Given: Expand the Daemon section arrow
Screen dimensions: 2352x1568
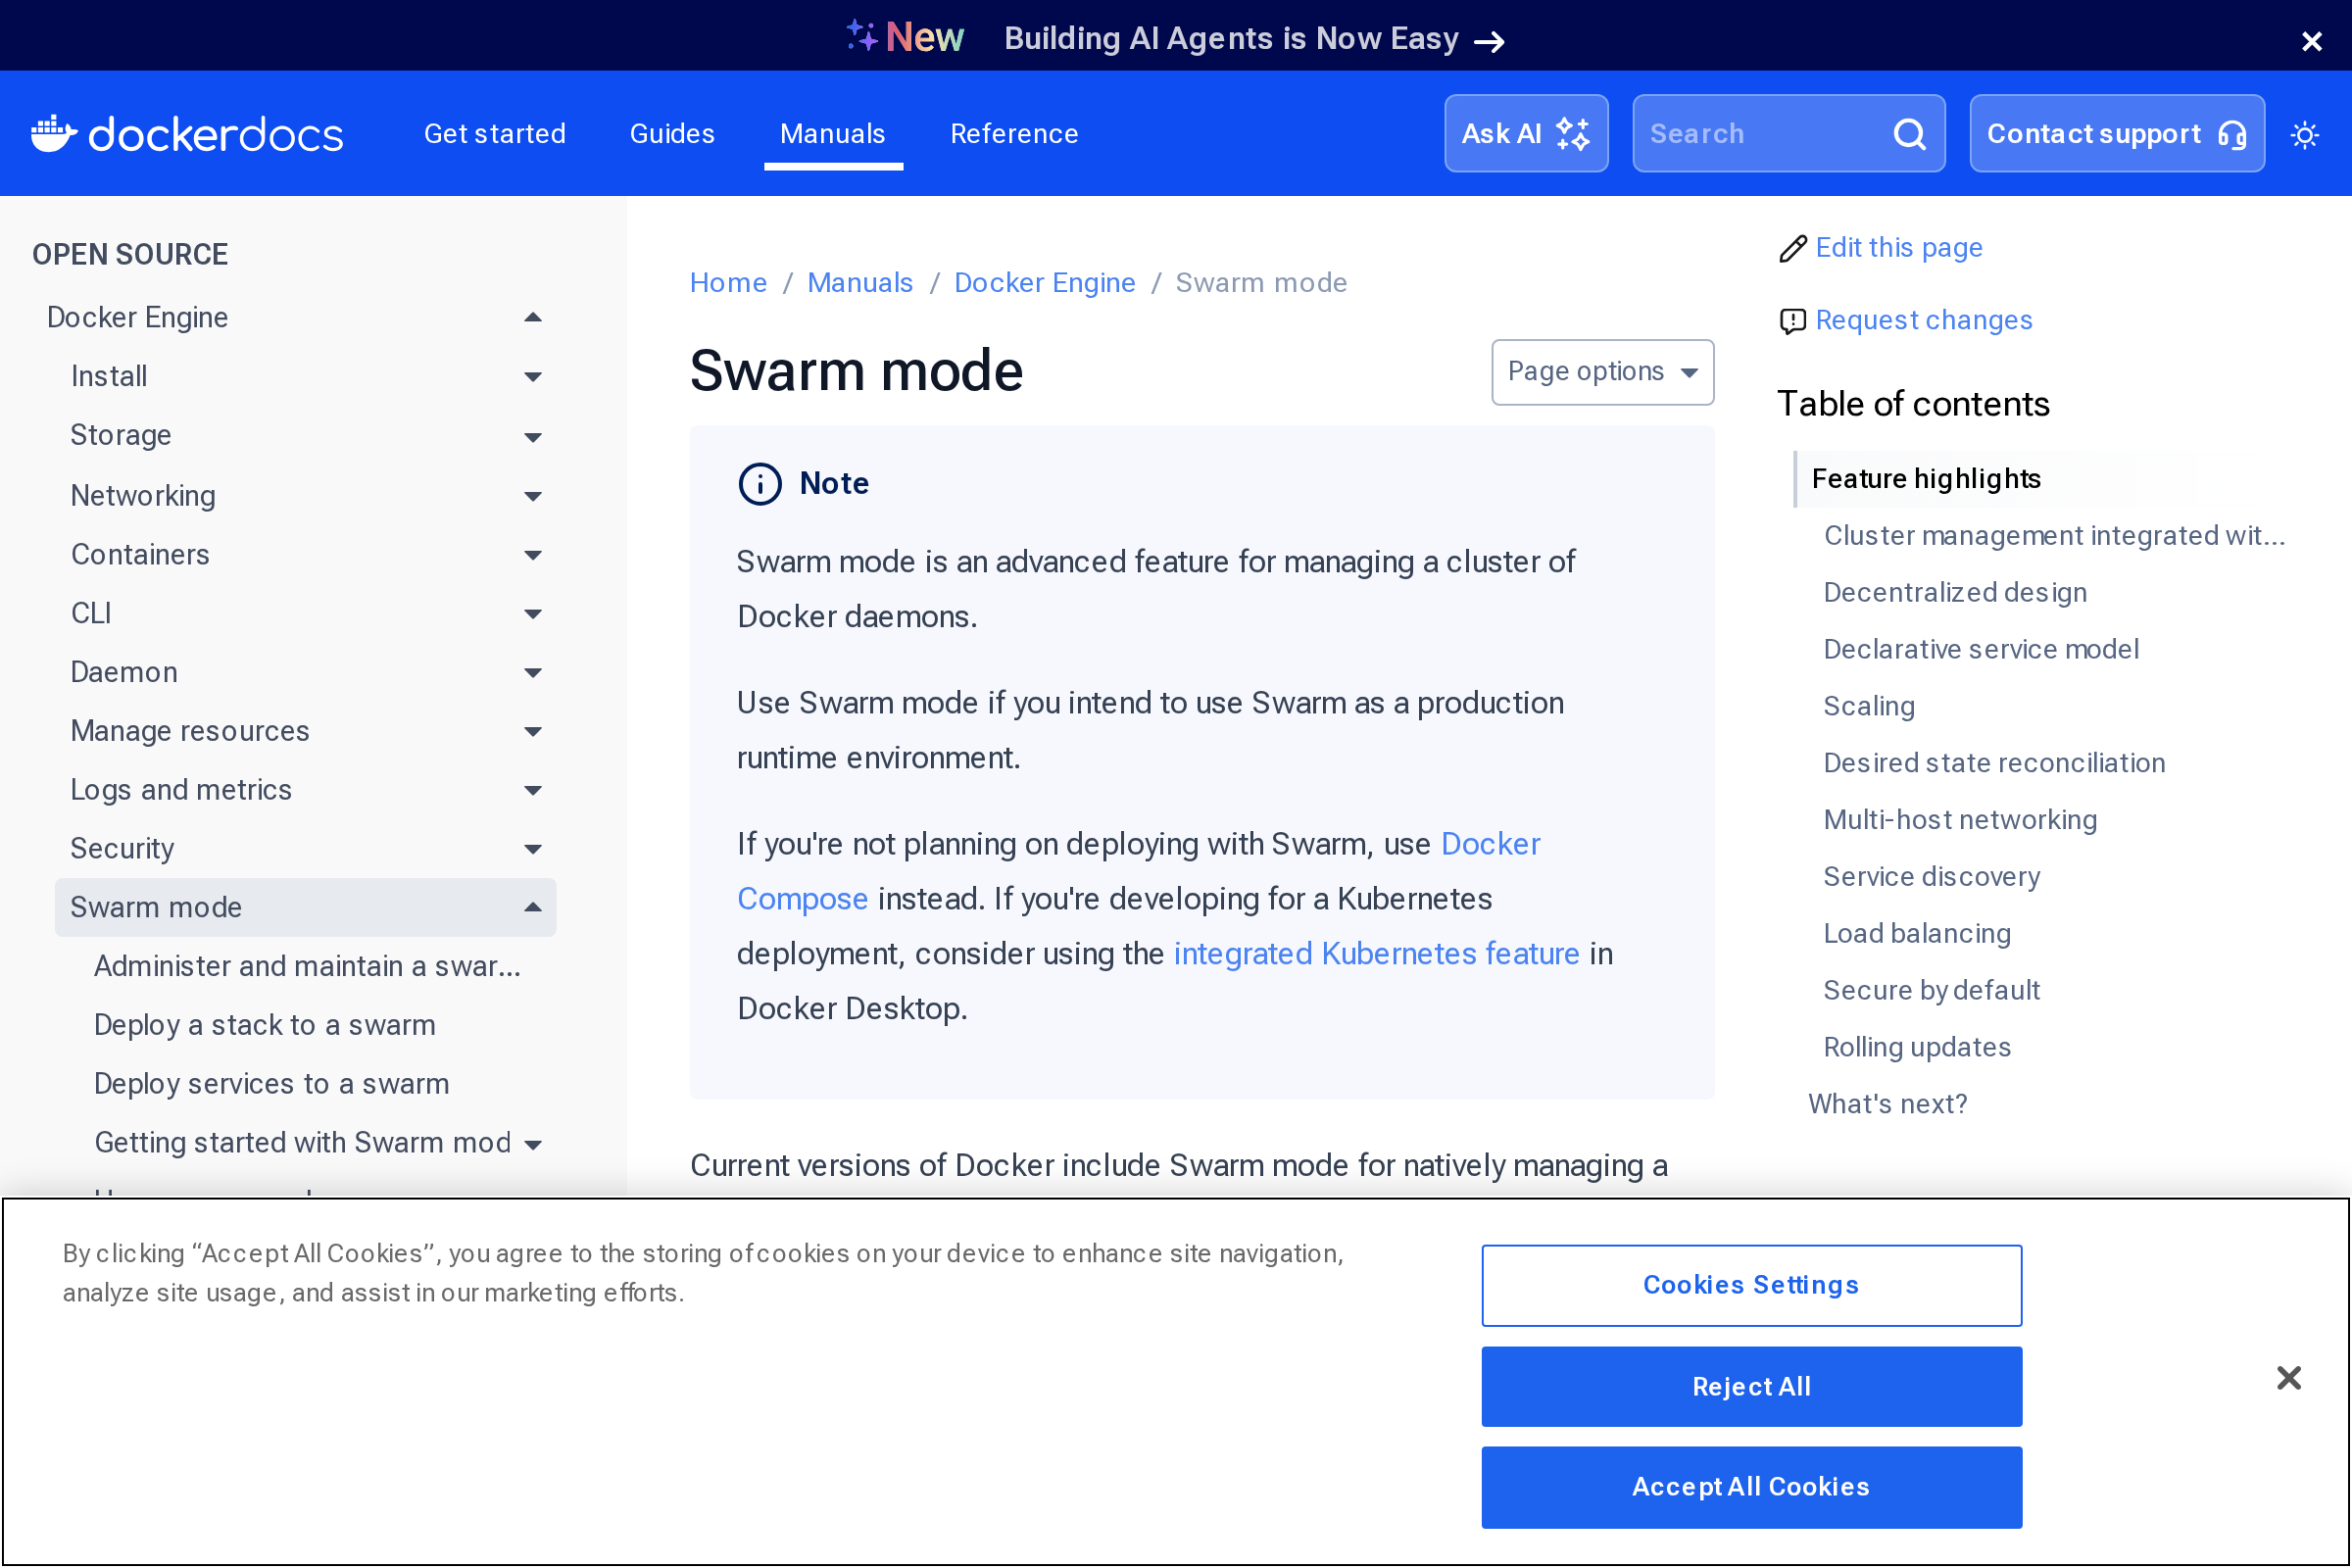Looking at the screenshot, I should pyautogui.click(x=533, y=673).
